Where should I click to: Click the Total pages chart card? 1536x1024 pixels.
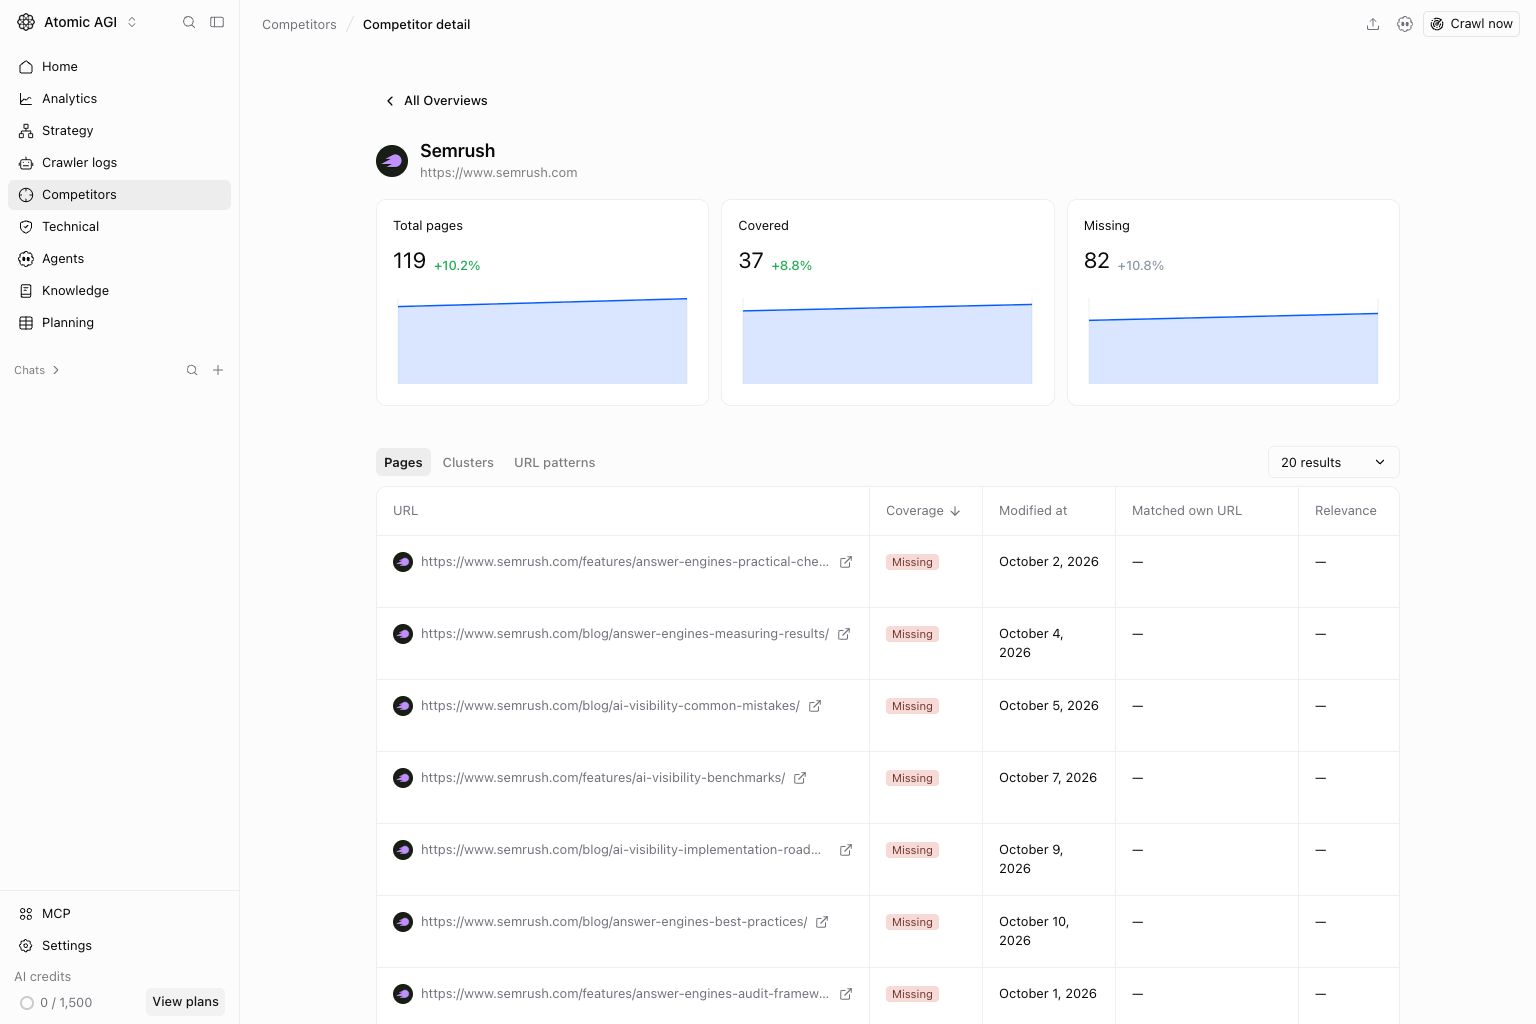pos(542,302)
